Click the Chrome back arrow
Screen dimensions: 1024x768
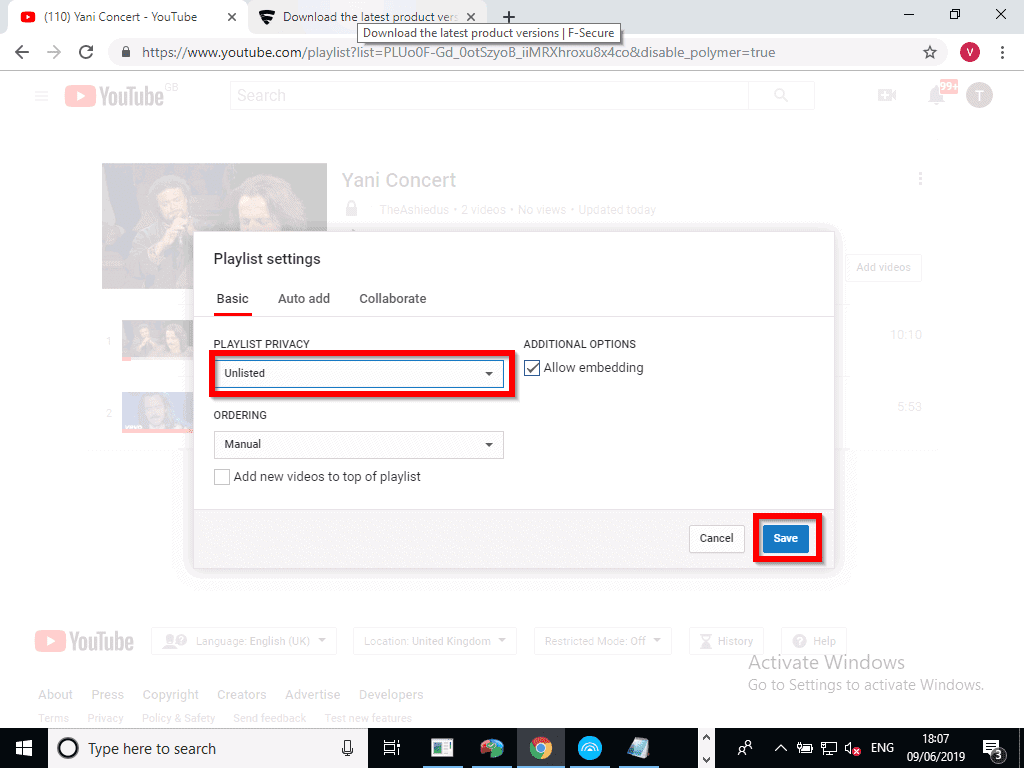22,52
